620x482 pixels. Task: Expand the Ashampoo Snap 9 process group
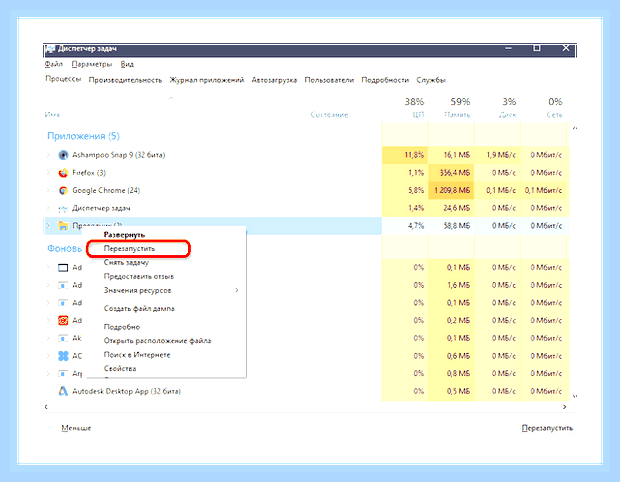(x=48, y=155)
